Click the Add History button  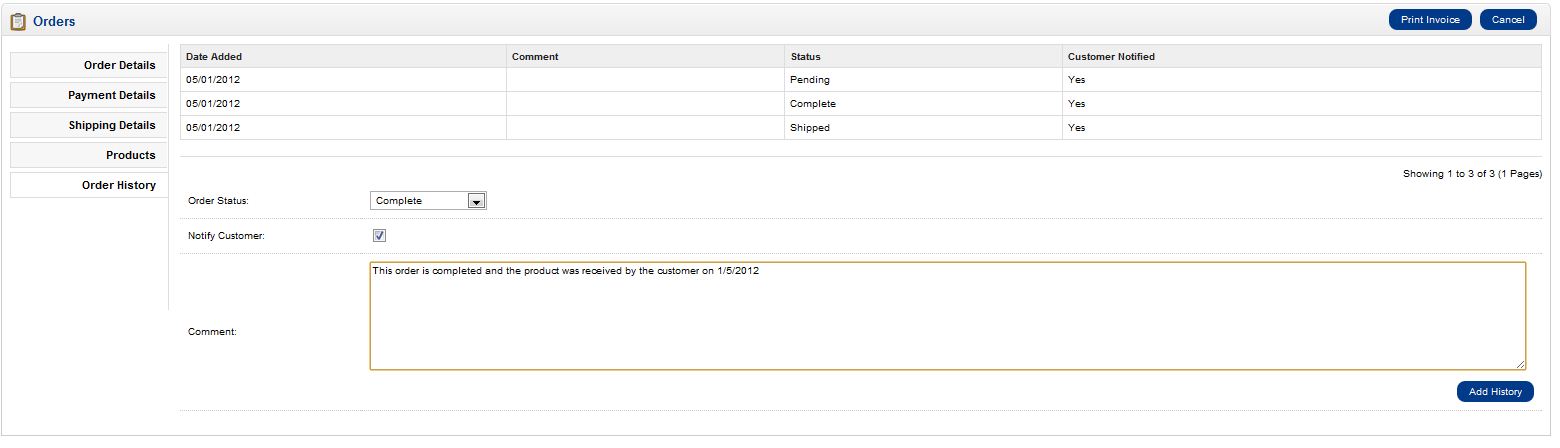[x=1495, y=392]
